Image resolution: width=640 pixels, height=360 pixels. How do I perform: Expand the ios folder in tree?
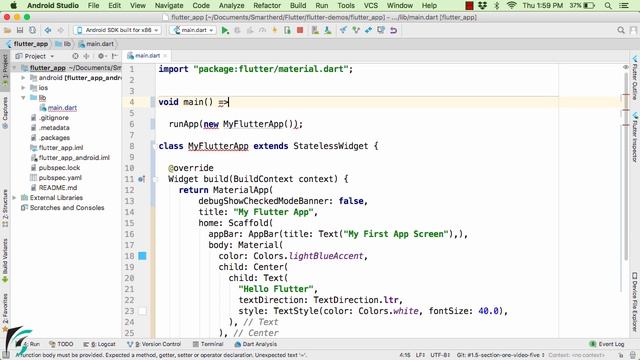pyautogui.click(x=23, y=88)
